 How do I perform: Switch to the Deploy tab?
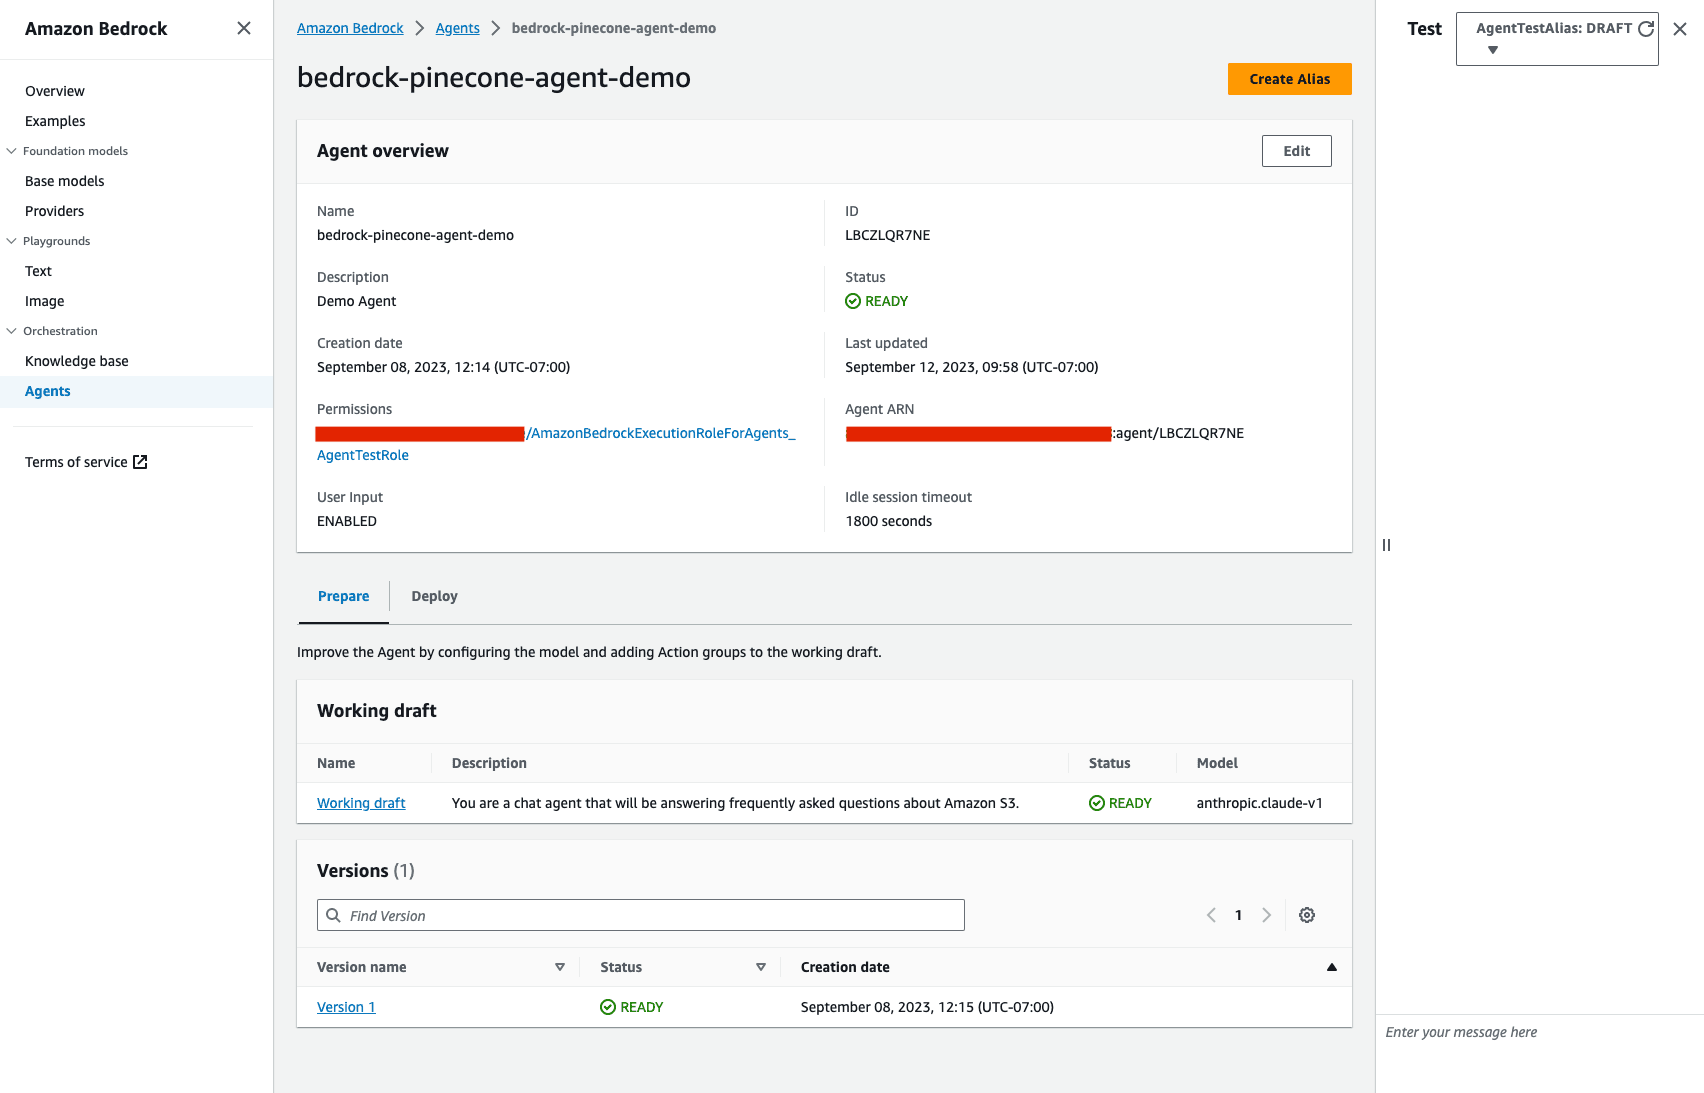[434, 596]
